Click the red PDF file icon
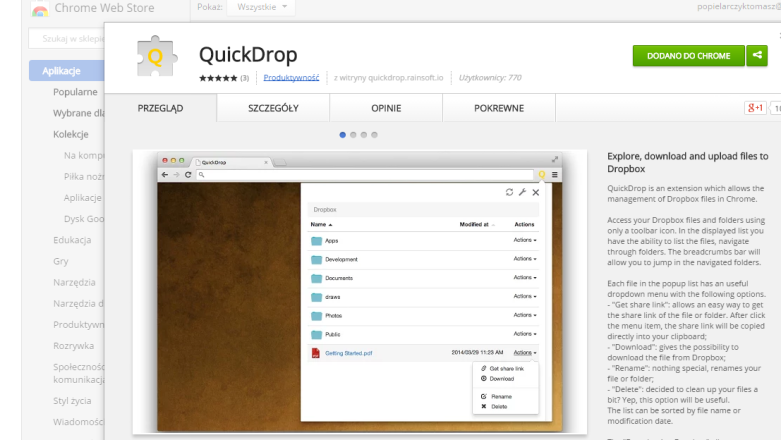Image resolution: width=781 pixels, height=440 pixels. point(315,353)
